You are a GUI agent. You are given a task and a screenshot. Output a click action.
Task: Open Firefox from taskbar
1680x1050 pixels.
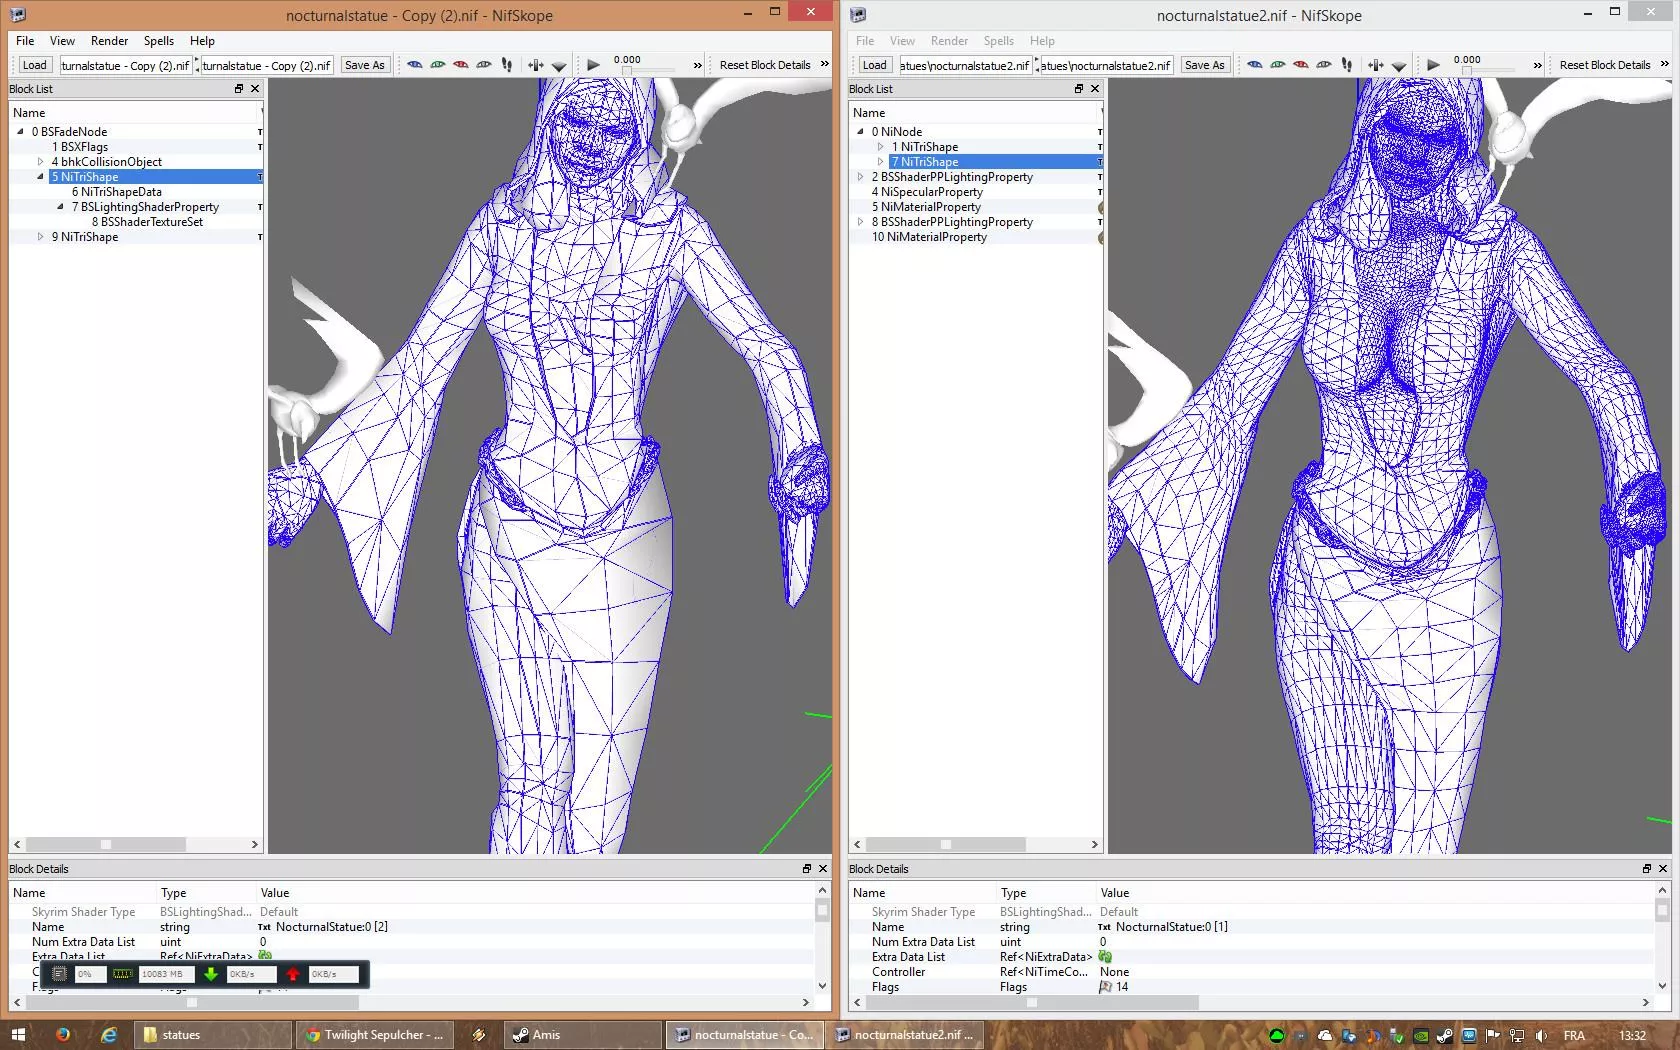point(63,1035)
